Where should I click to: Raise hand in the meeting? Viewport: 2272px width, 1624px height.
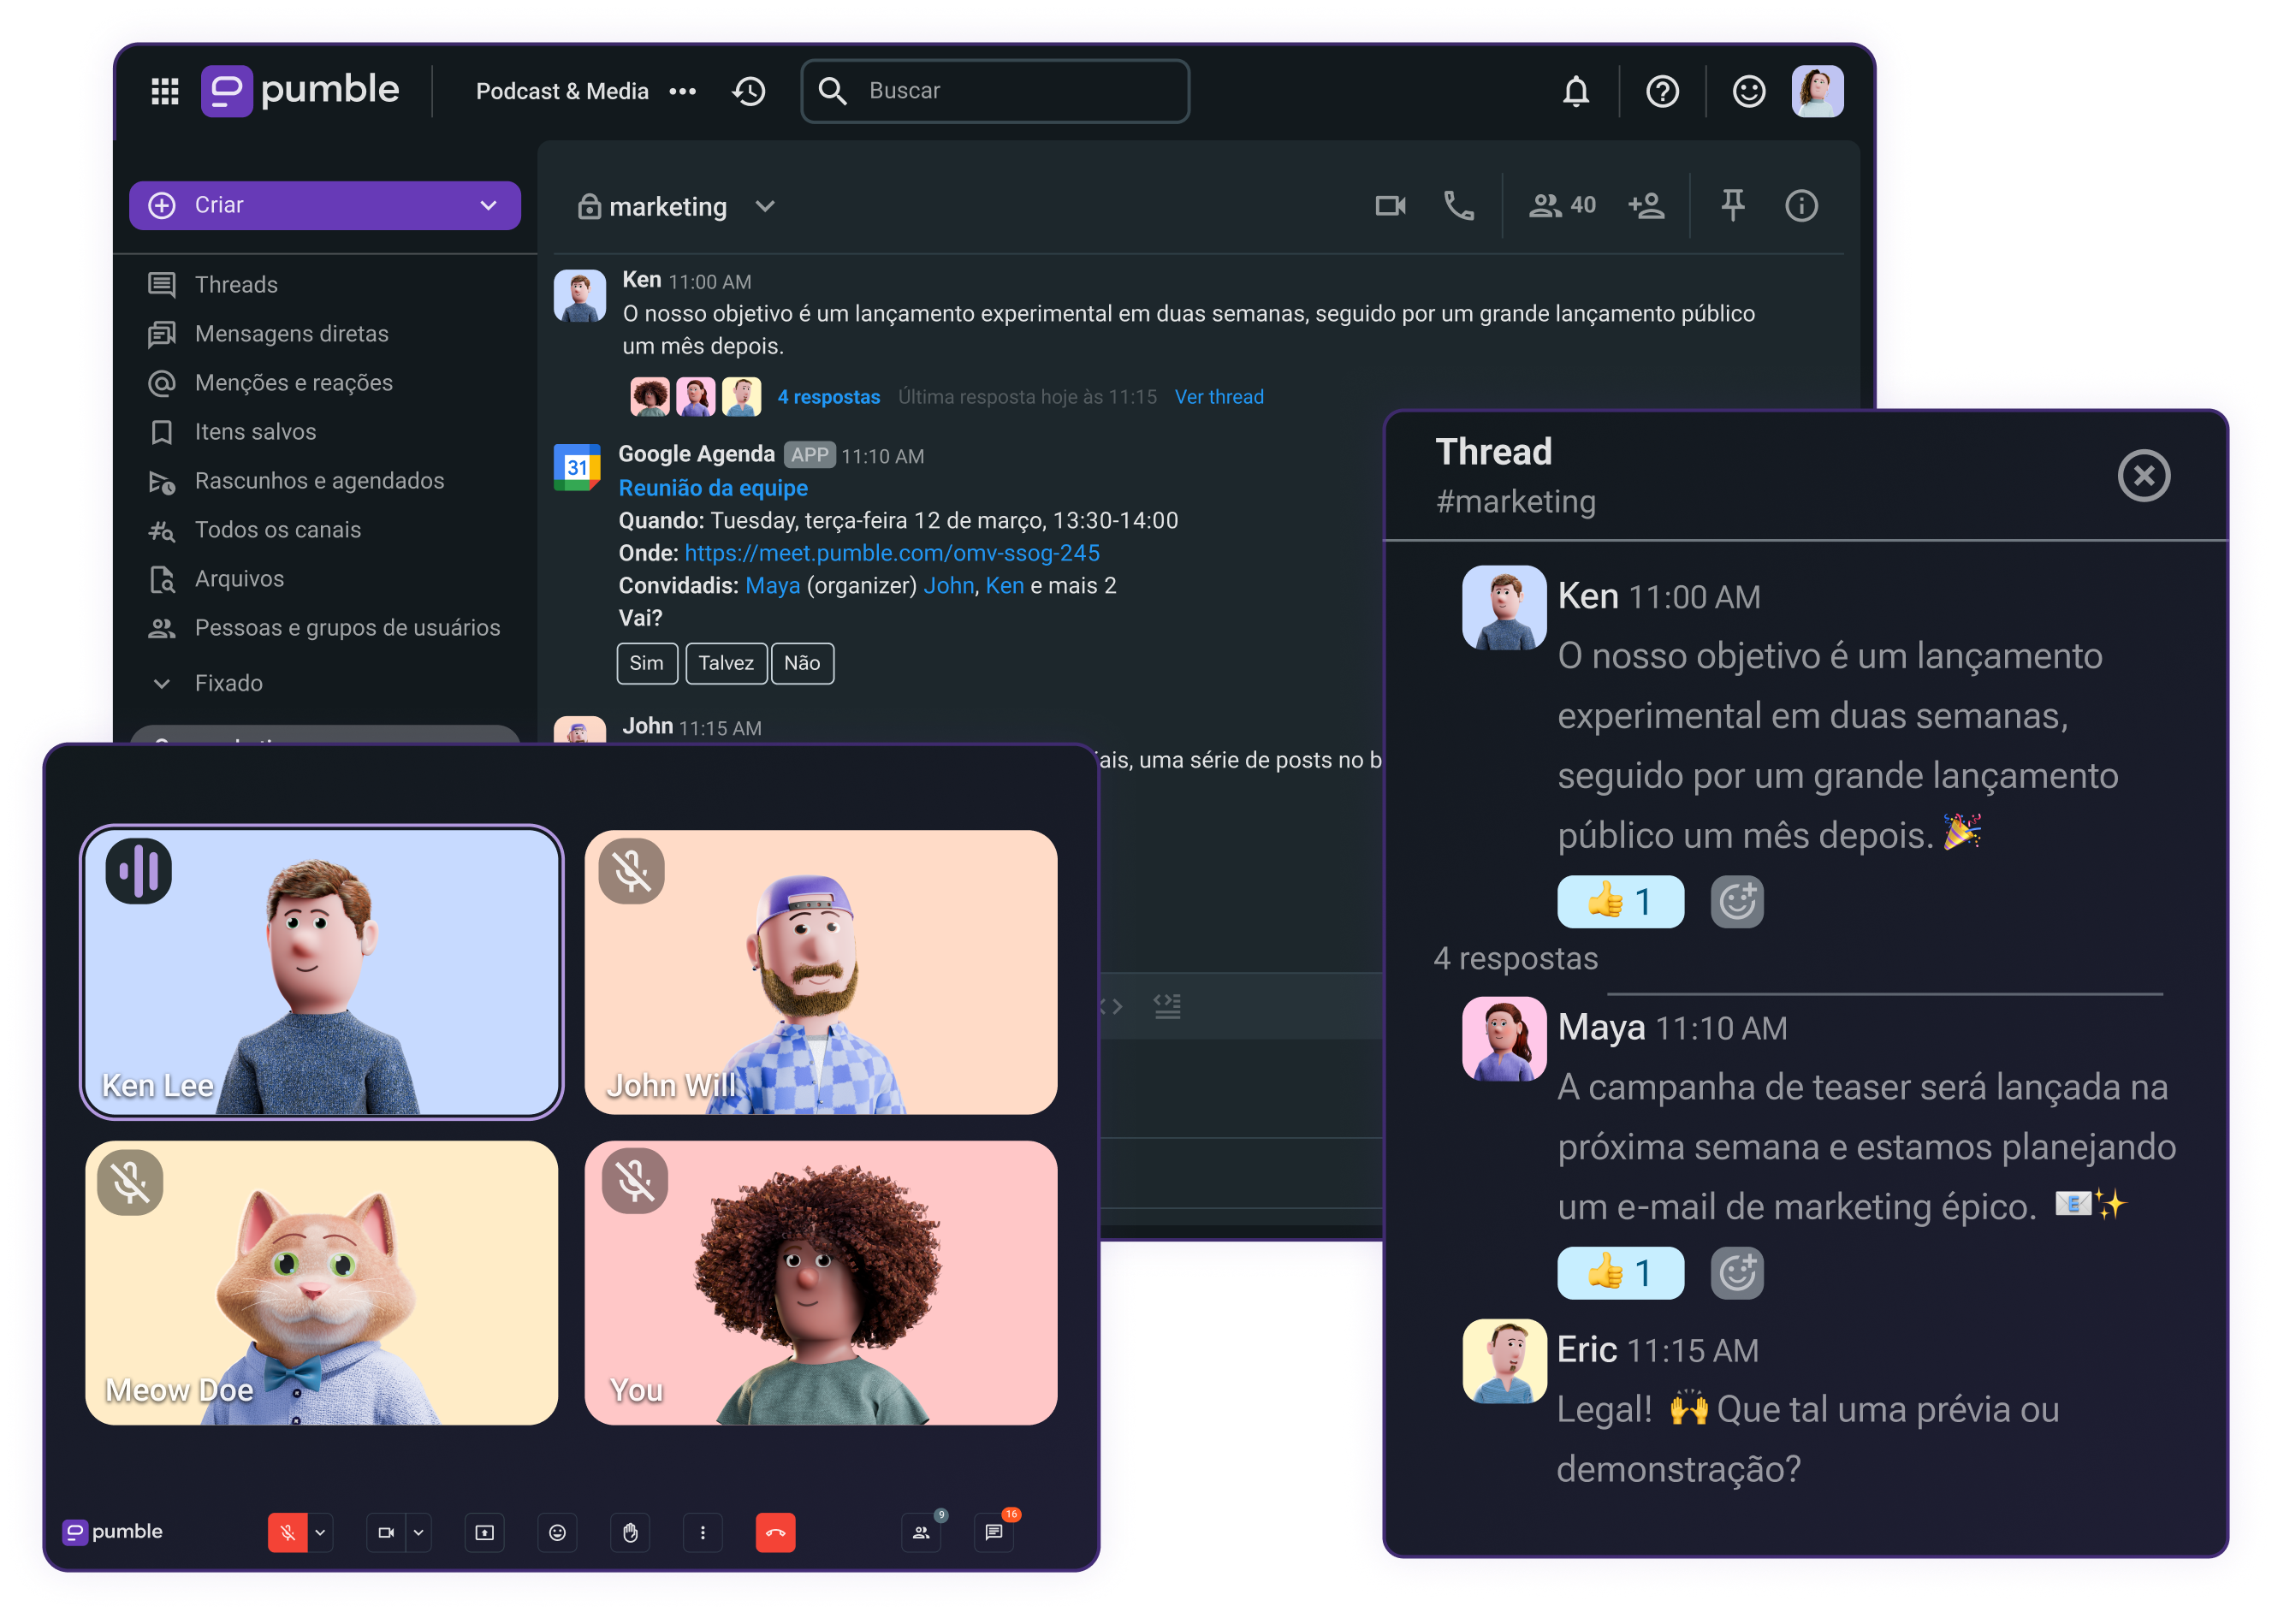(630, 1532)
